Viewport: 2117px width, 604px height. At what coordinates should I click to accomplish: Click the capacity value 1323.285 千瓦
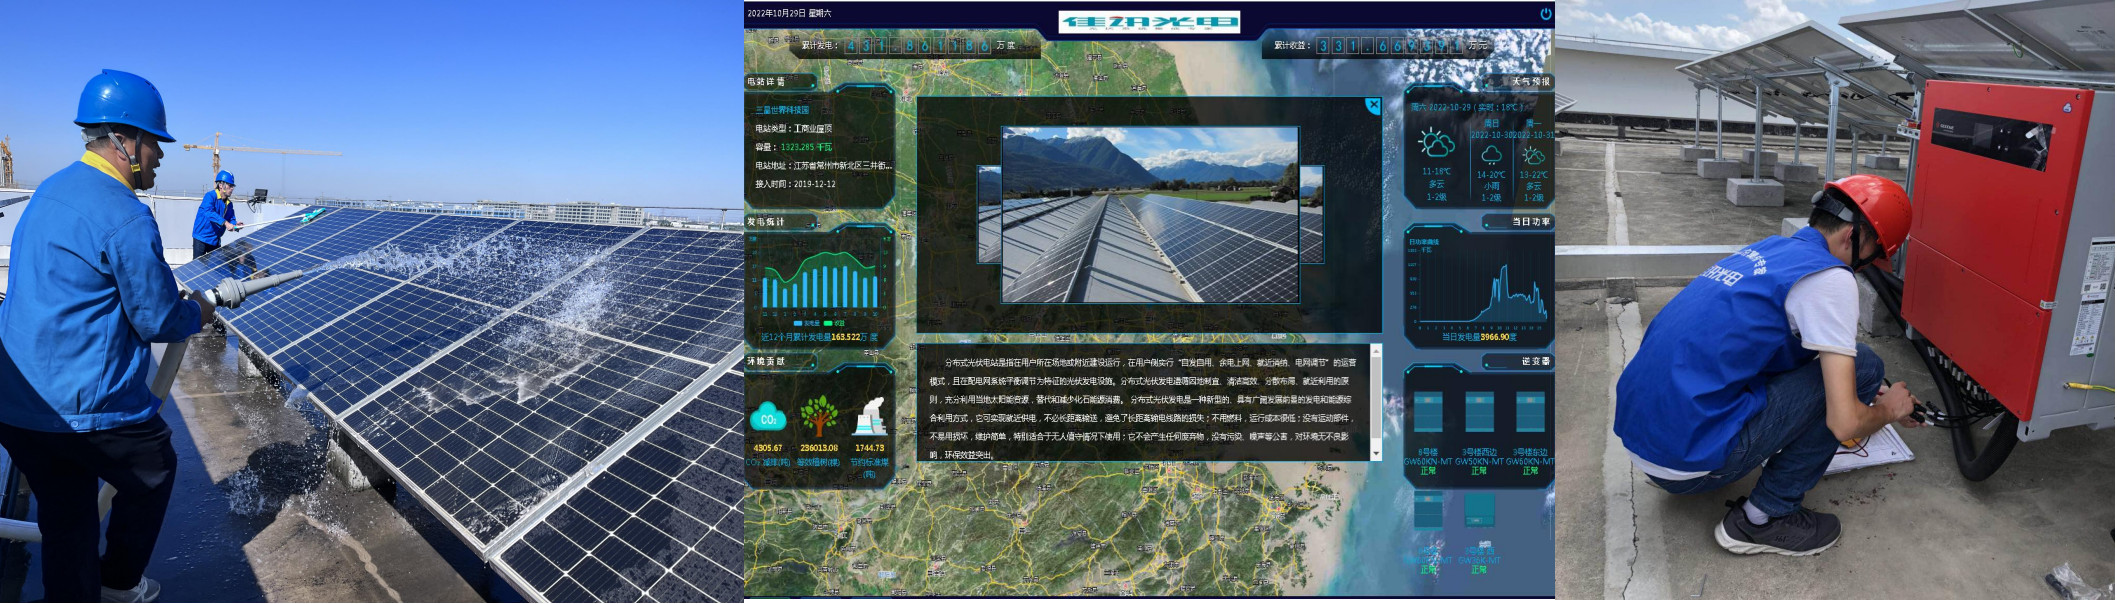(806, 147)
